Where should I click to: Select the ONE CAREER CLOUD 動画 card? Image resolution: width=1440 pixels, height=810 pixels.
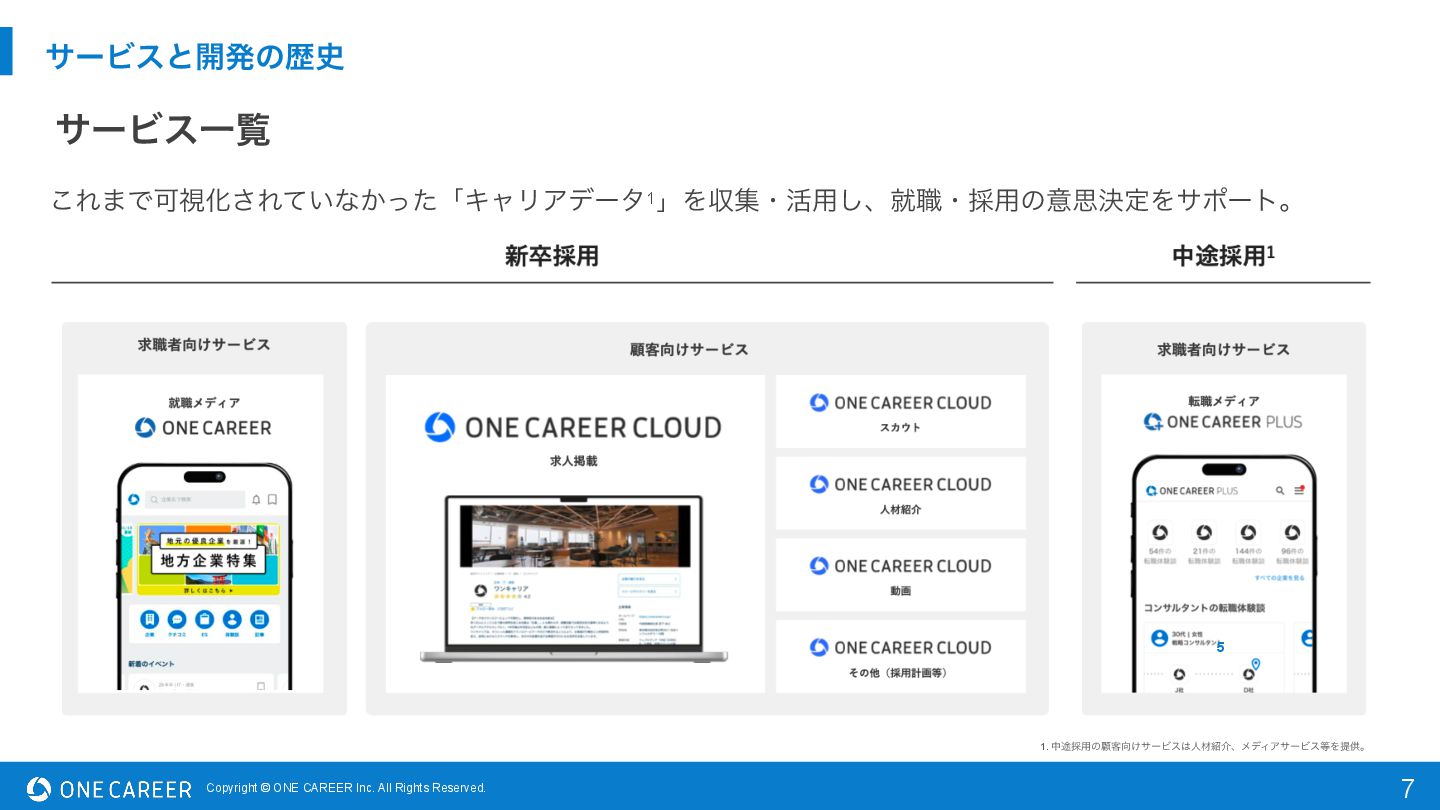(900, 575)
